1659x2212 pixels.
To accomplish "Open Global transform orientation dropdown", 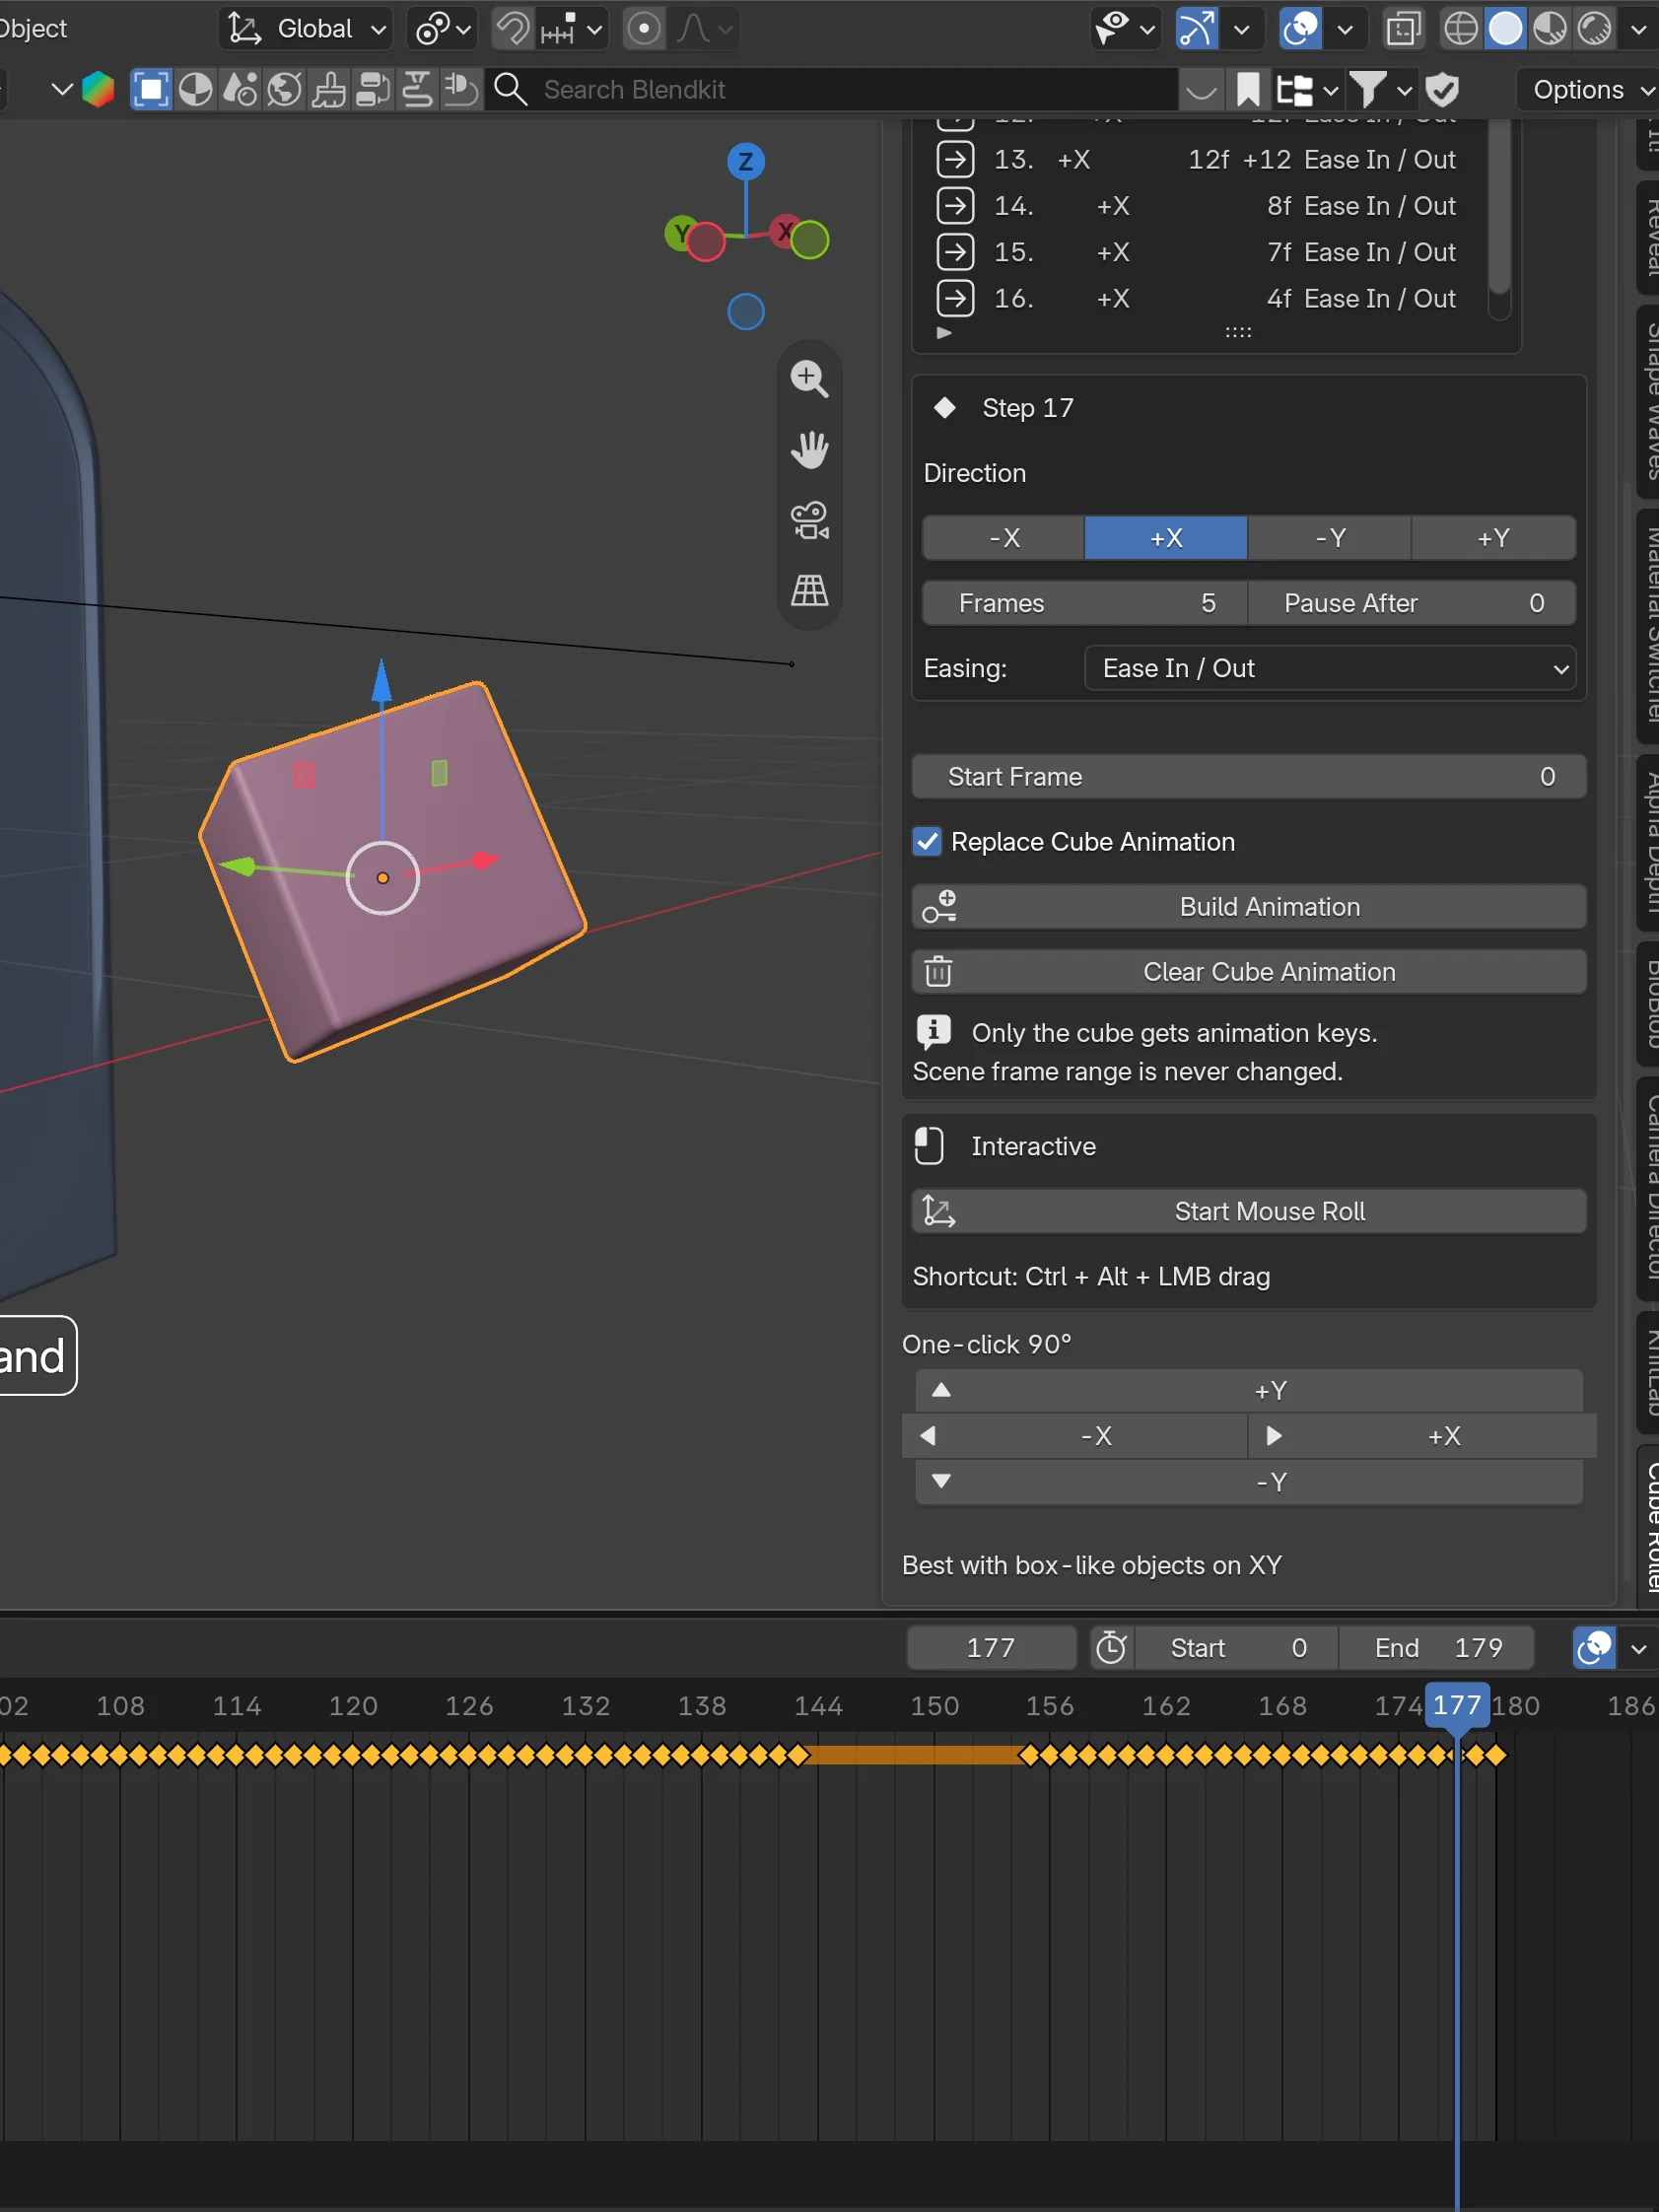I will [306, 29].
